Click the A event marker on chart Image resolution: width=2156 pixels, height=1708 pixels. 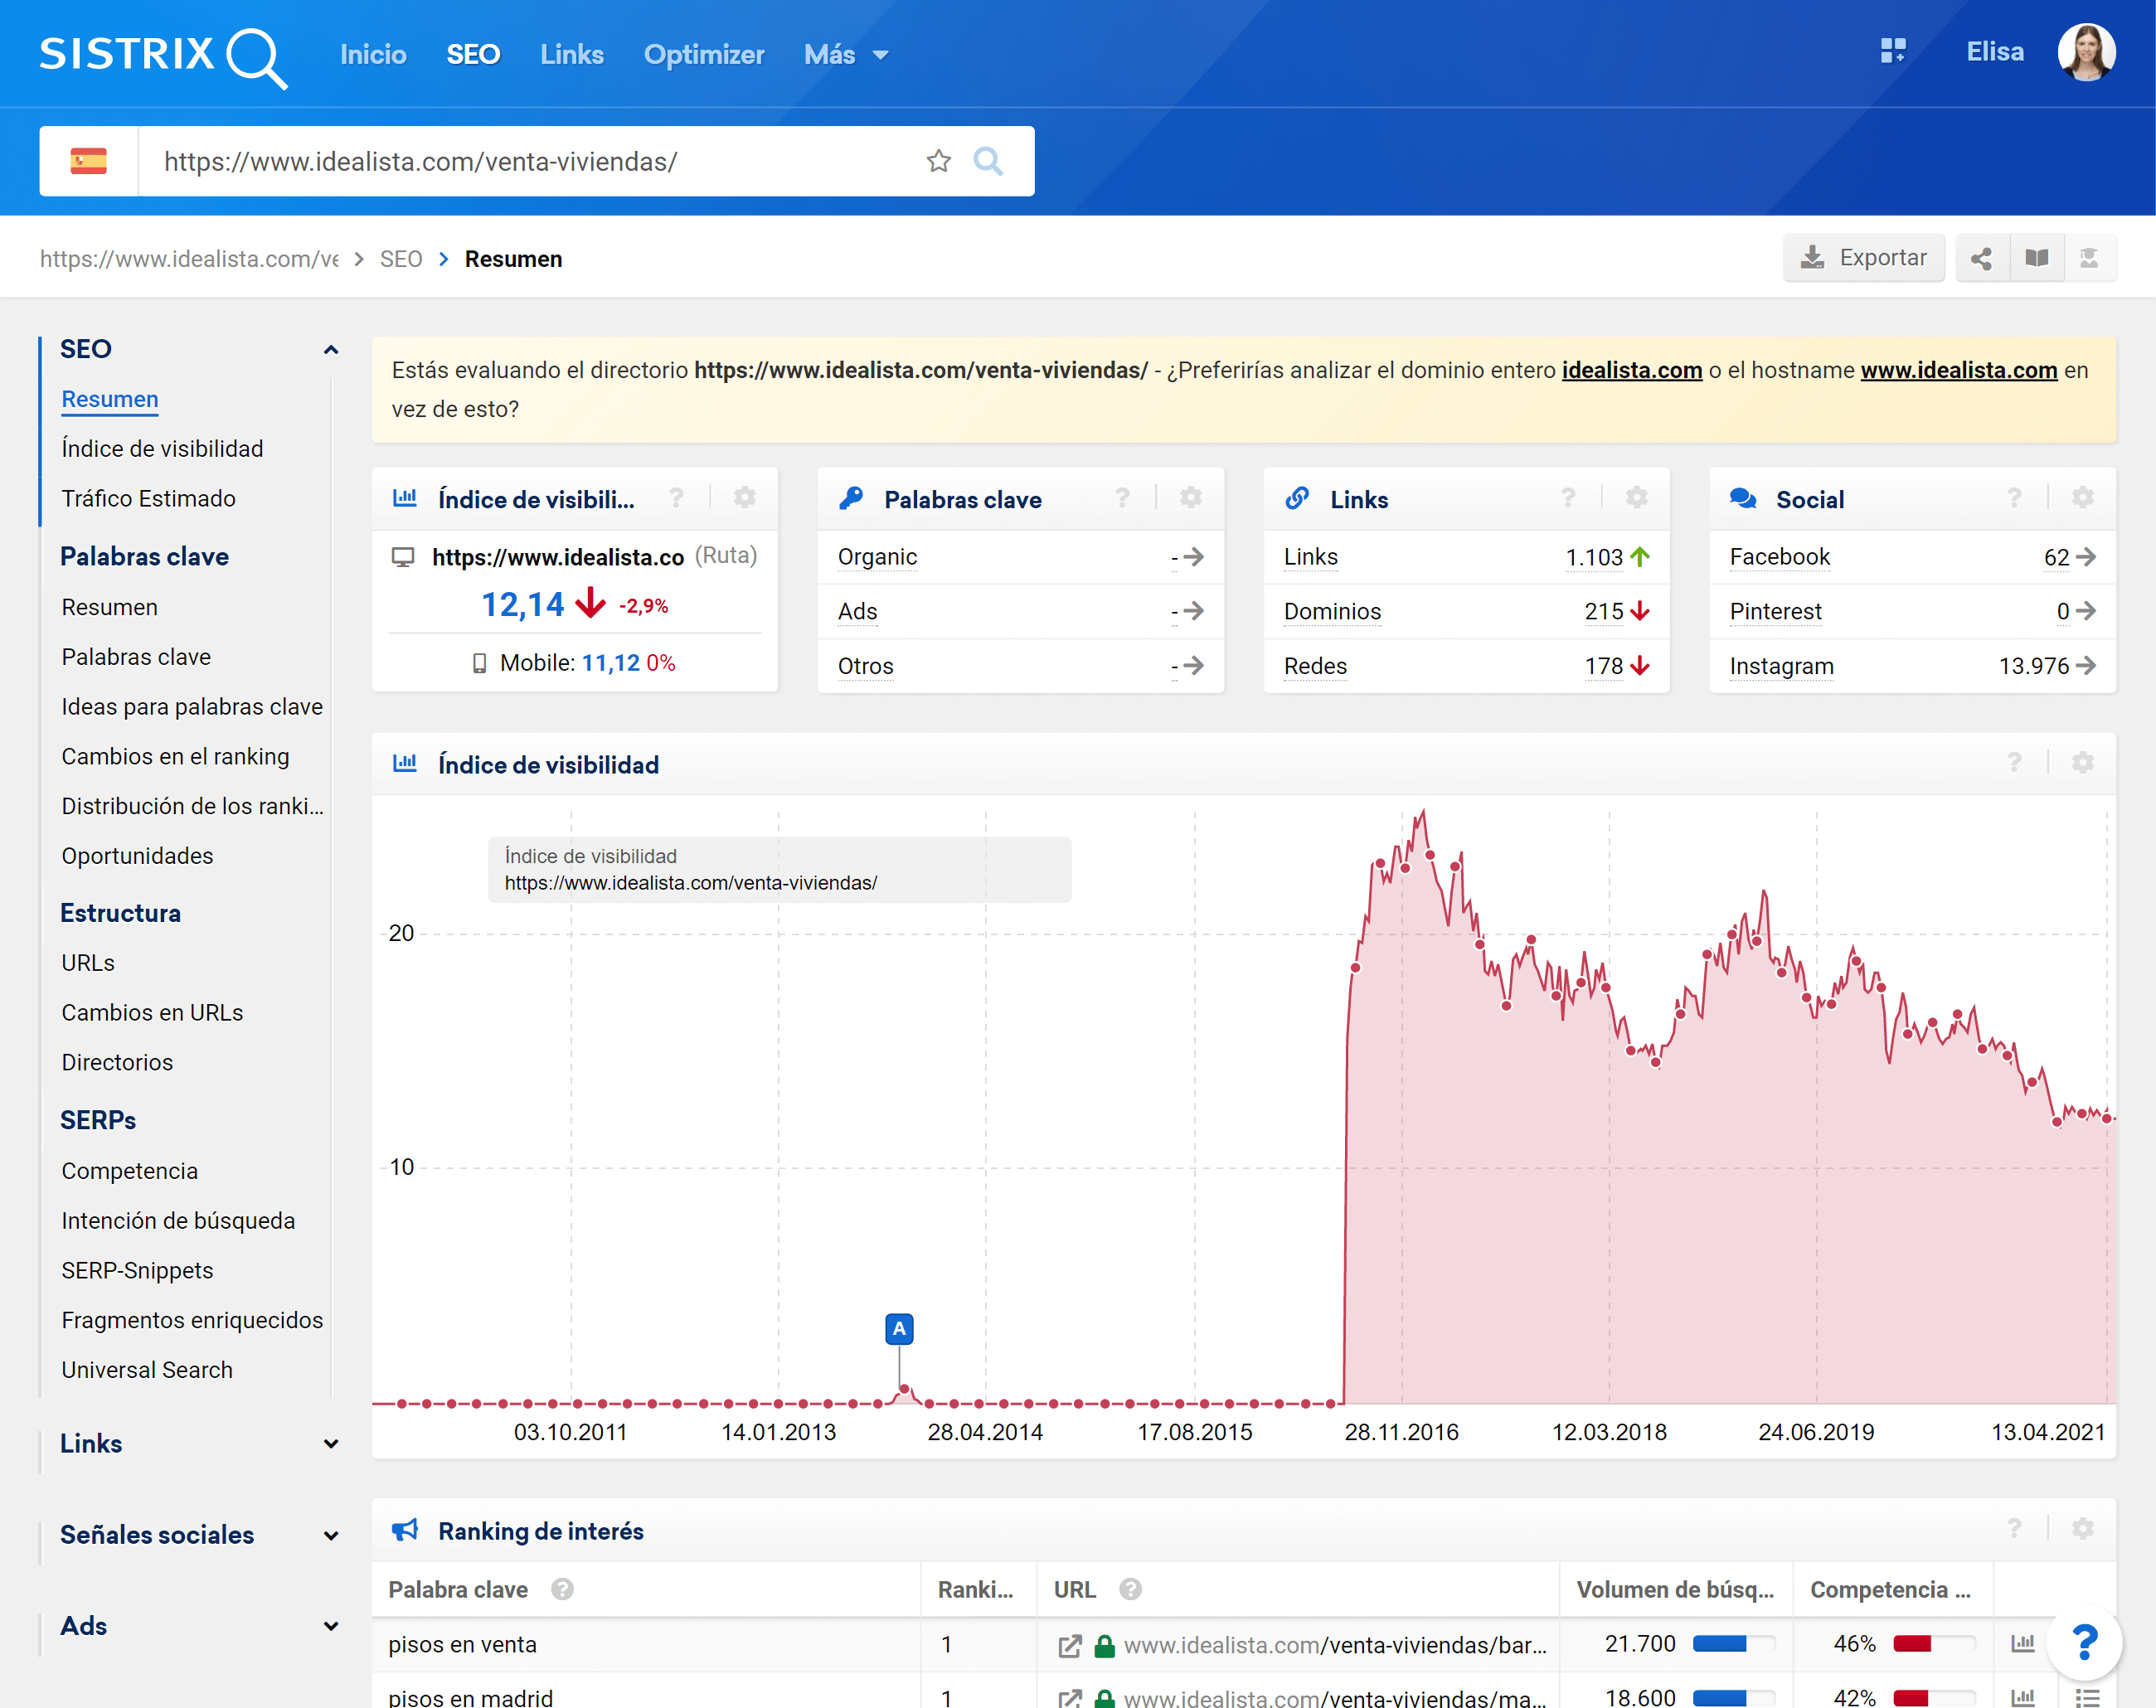point(899,1329)
